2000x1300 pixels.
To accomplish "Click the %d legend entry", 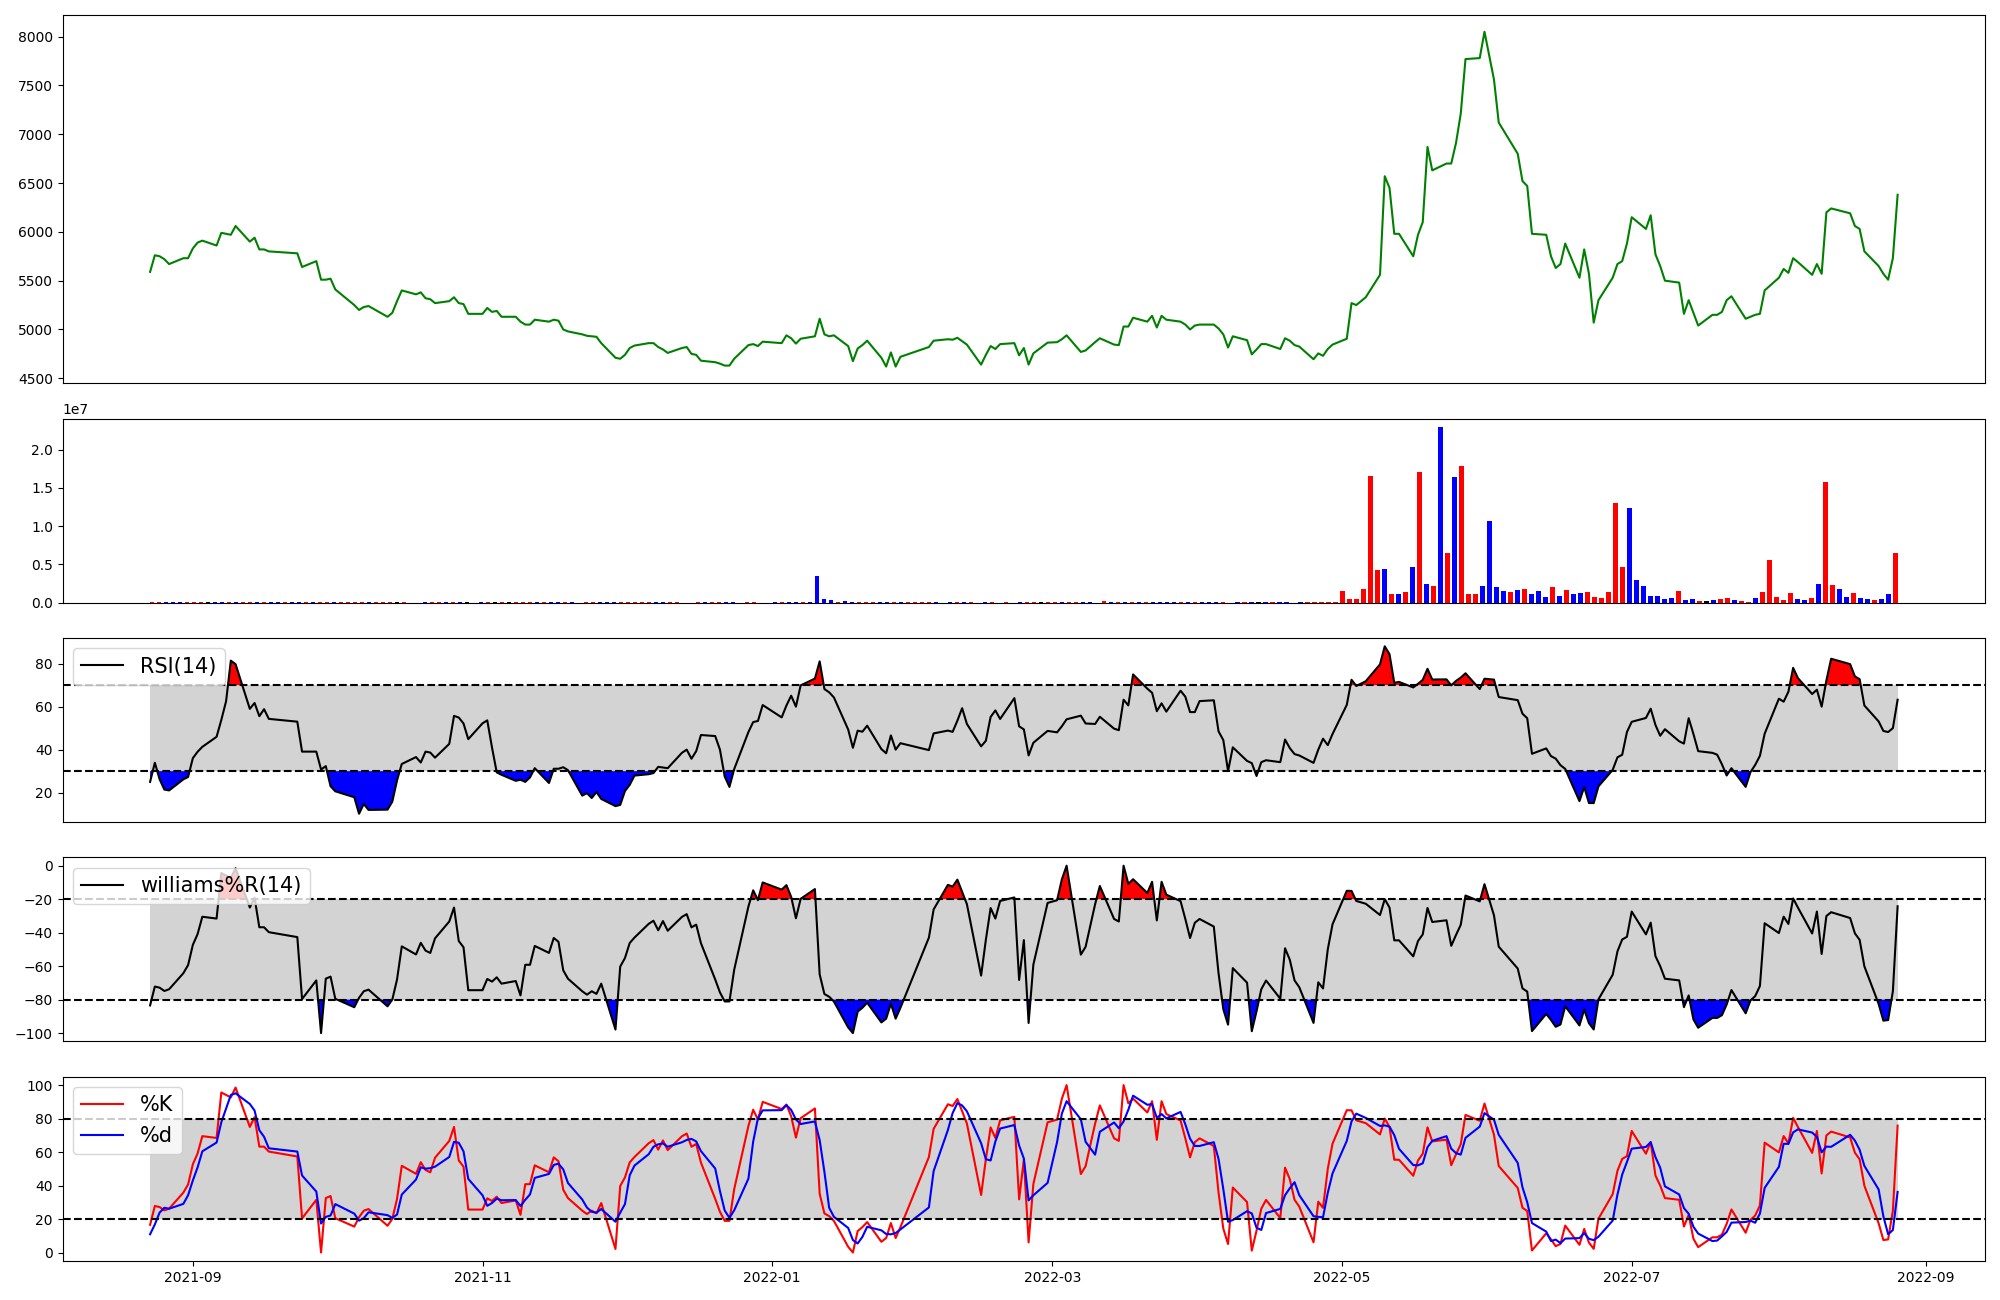I will [156, 1135].
